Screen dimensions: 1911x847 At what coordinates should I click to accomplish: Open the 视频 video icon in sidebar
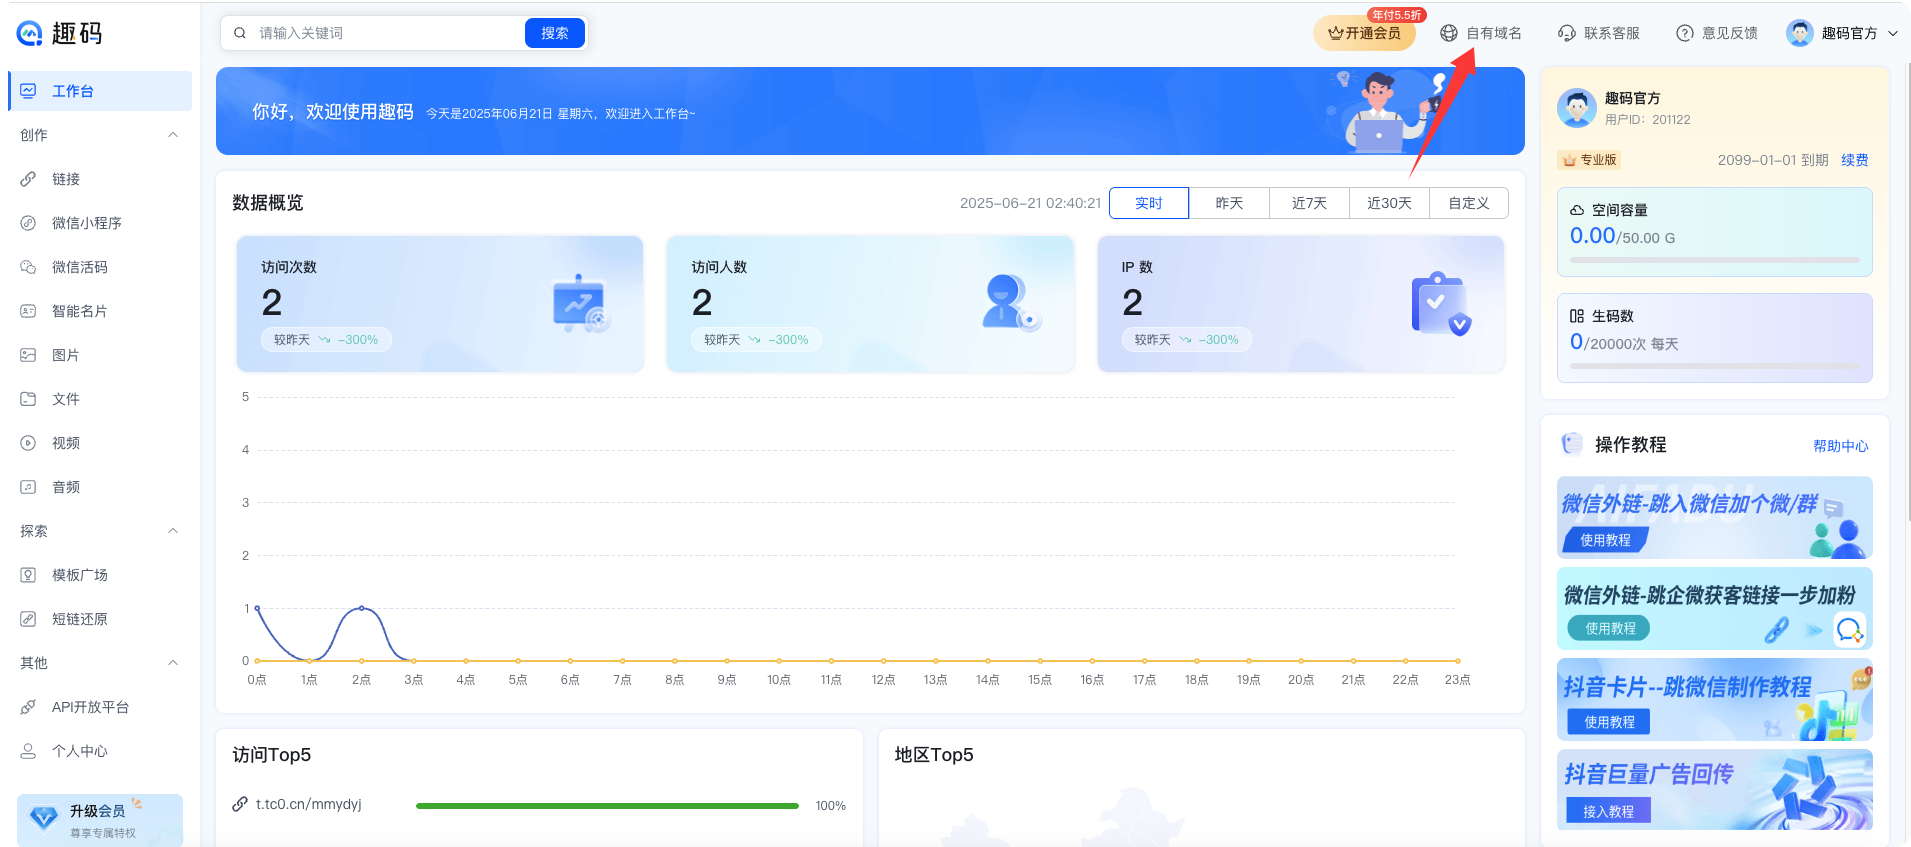coord(28,443)
